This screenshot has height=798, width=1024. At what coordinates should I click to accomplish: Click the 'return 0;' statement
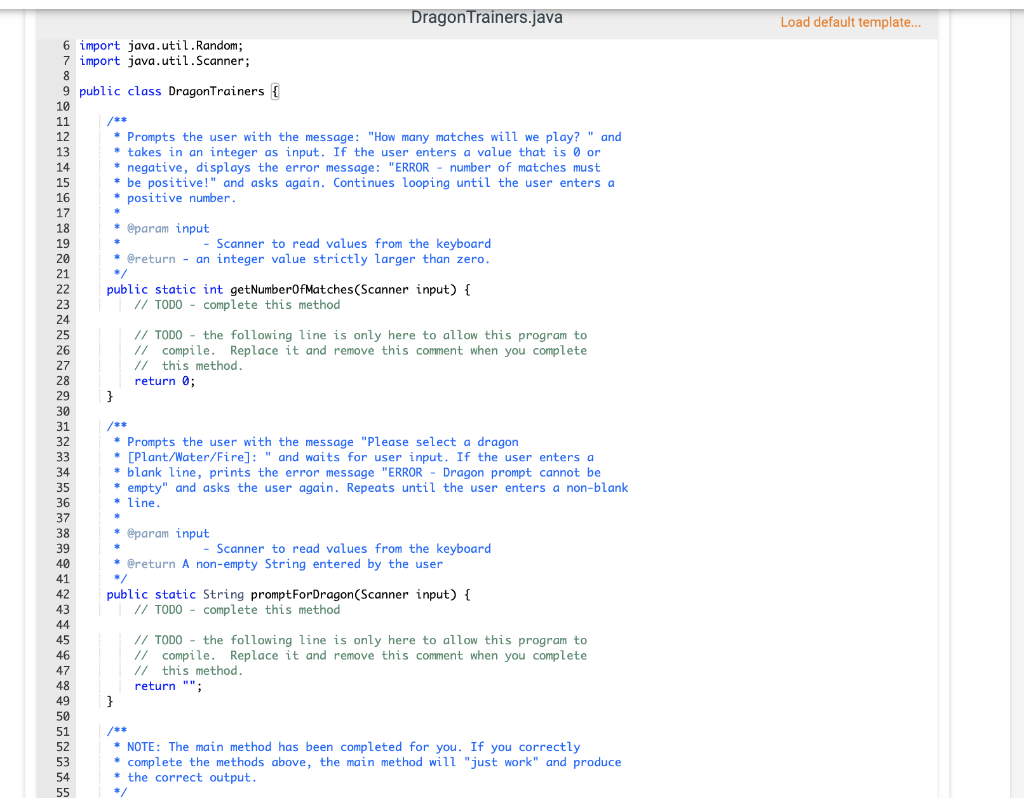point(165,381)
